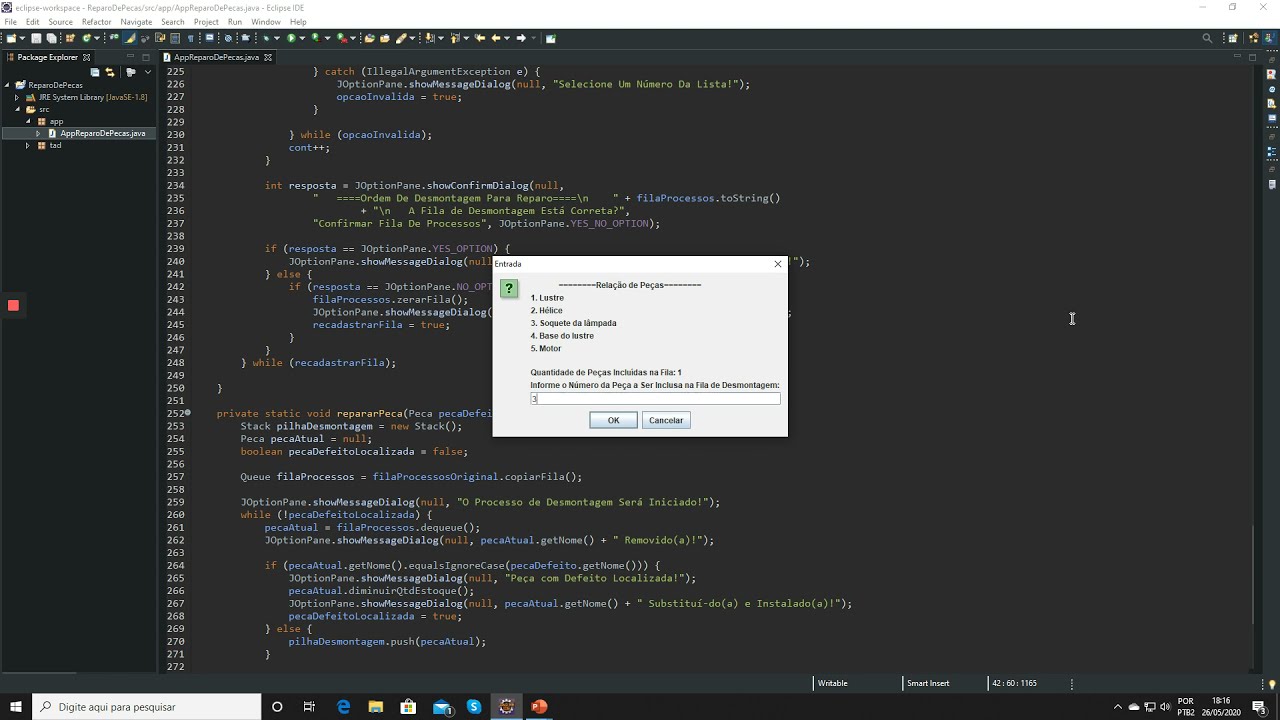Click the Next Annotation icon
The image size is (1280, 720).
428,38
